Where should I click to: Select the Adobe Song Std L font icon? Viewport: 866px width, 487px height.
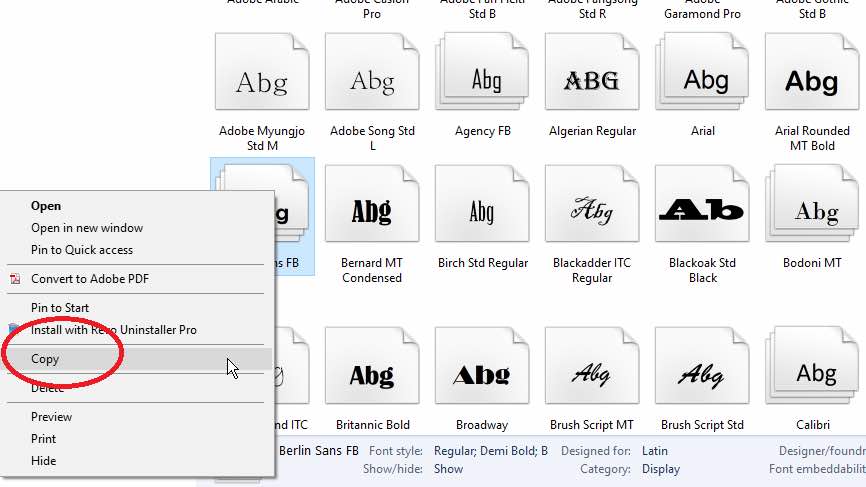coord(372,72)
